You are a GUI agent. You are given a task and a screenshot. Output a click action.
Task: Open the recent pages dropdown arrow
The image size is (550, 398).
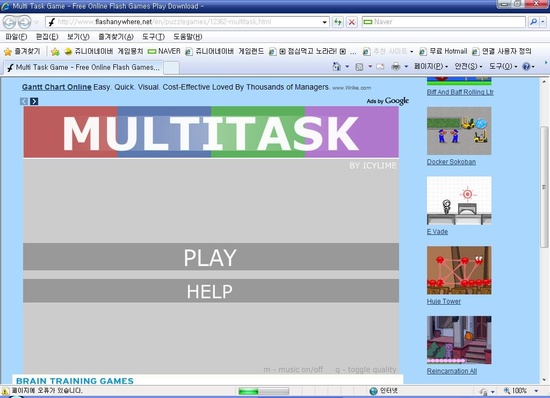(x=36, y=22)
